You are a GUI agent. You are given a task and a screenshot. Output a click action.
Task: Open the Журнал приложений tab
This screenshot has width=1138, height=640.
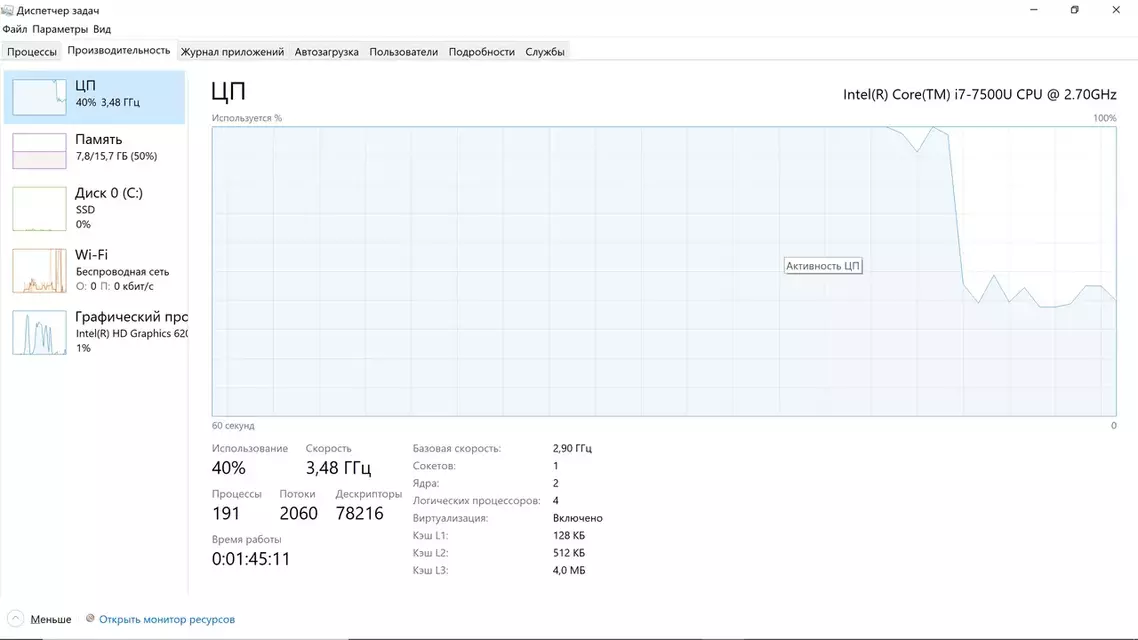coord(232,52)
